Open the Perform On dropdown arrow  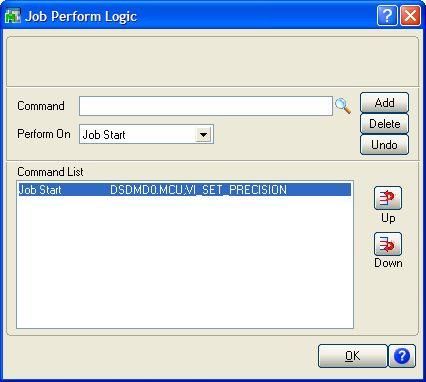coord(203,135)
